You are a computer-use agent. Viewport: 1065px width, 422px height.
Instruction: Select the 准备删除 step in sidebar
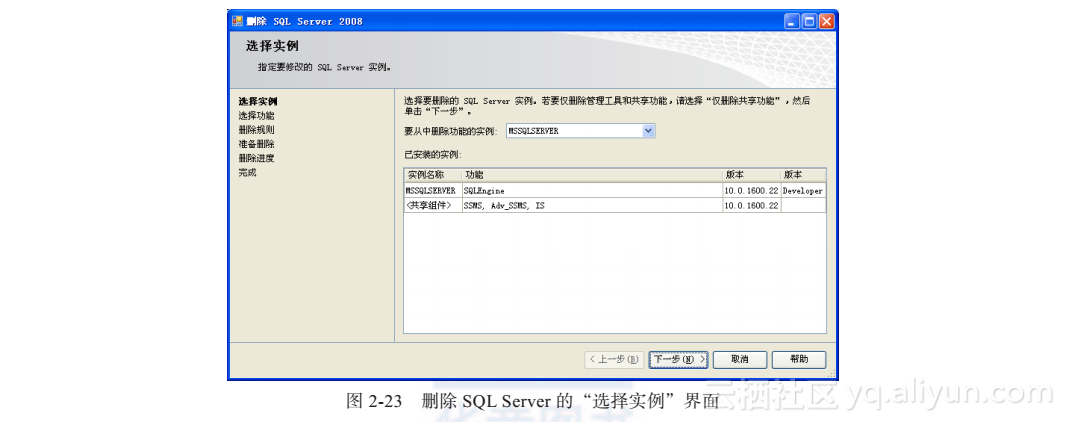coord(256,144)
